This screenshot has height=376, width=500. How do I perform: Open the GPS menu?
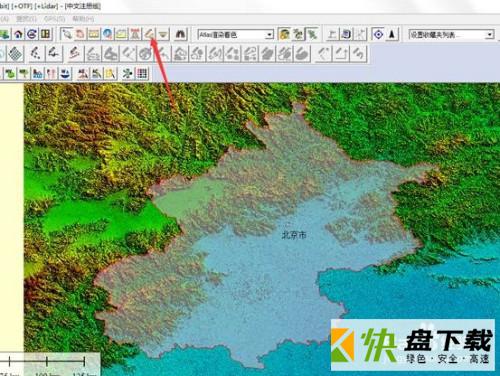tap(55, 19)
